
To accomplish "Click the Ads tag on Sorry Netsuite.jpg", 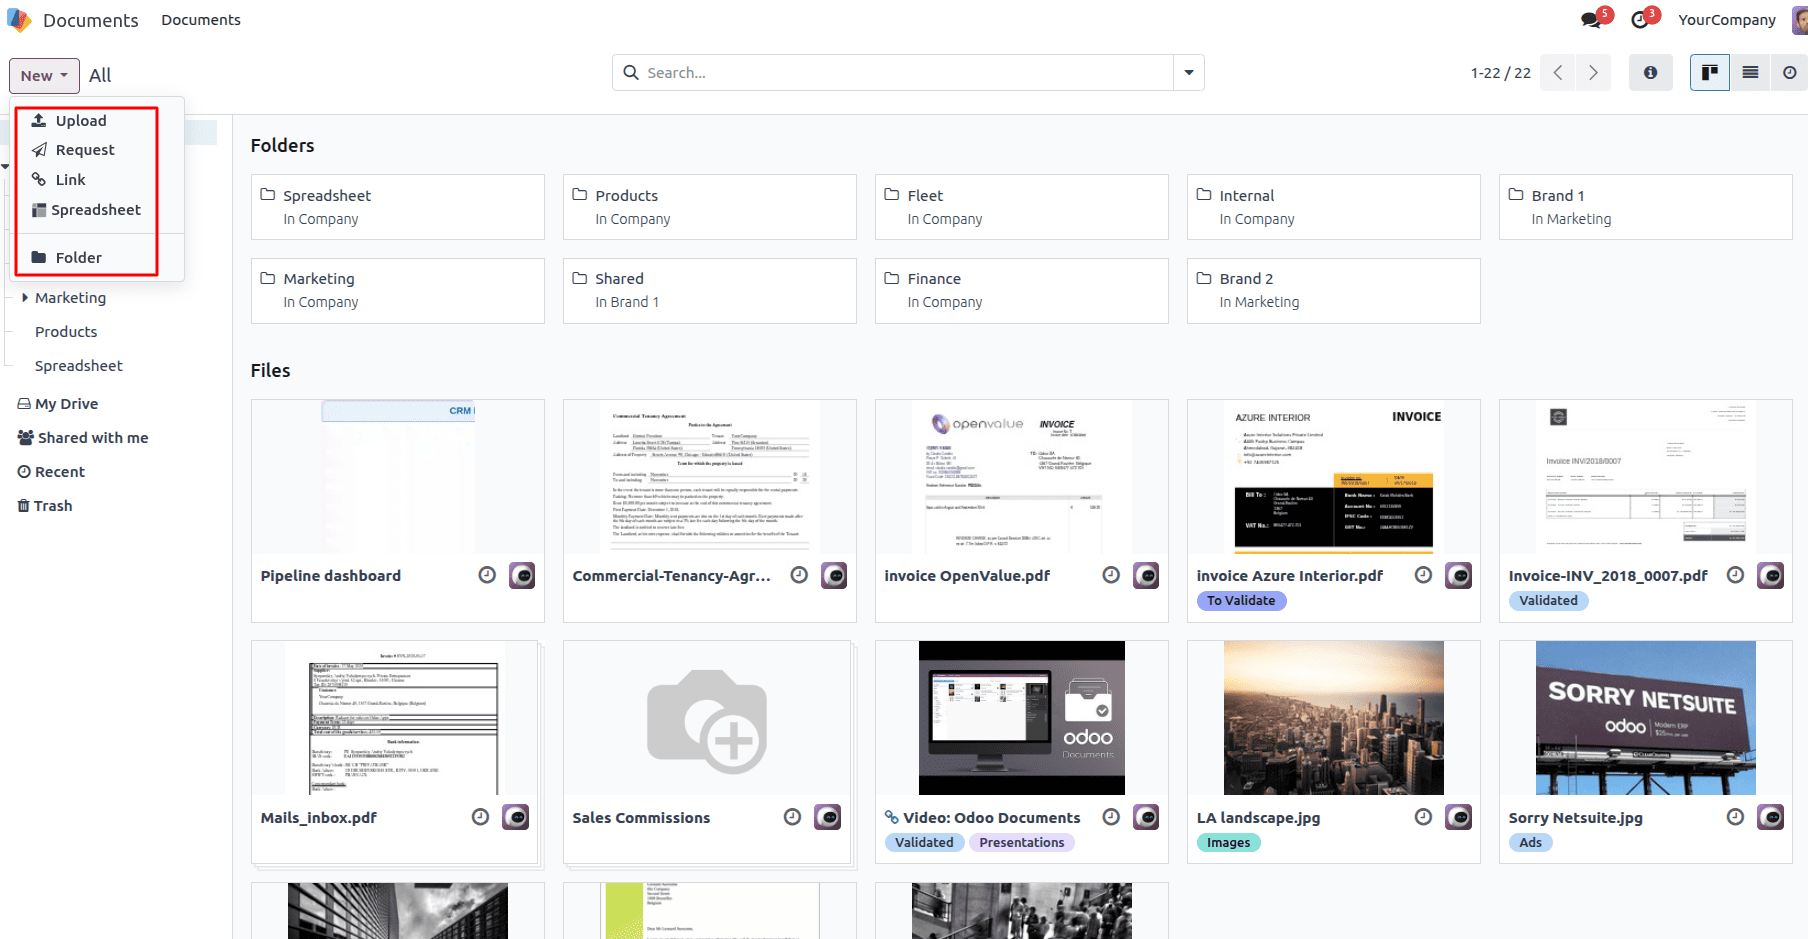I will click(x=1530, y=843).
